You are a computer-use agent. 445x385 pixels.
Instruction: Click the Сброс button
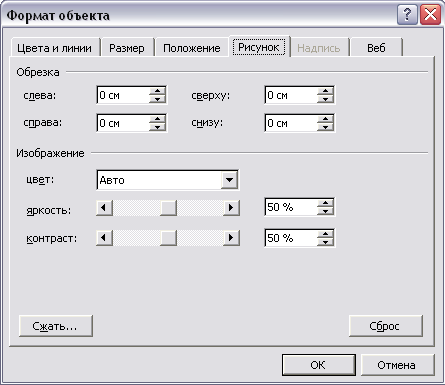pyautogui.click(x=386, y=326)
